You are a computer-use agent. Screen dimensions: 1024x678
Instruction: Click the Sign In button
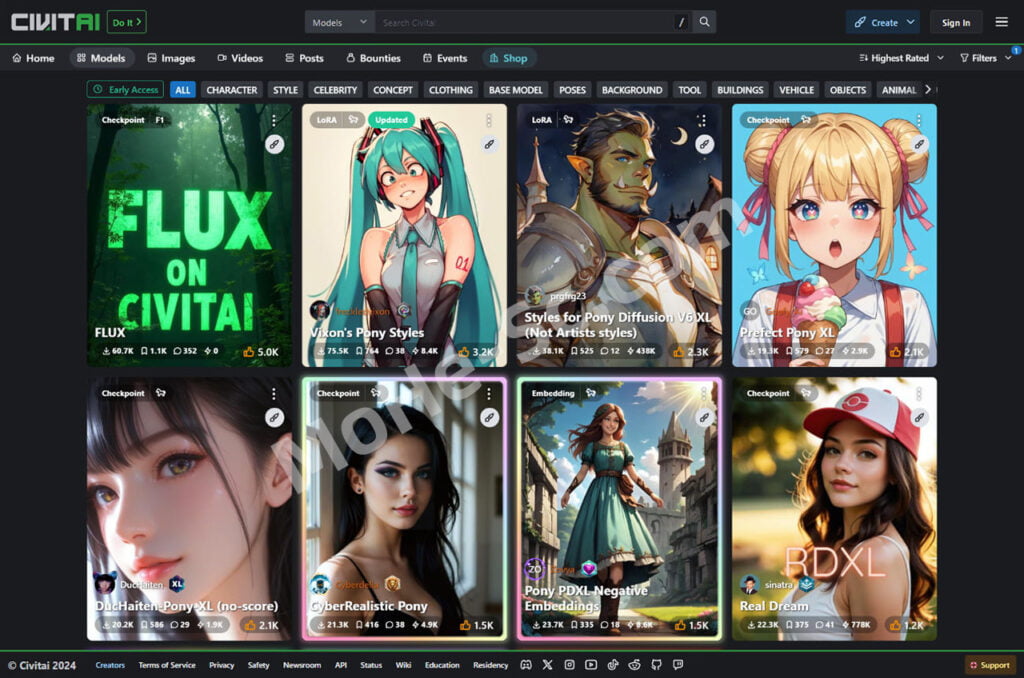(955, 22)
